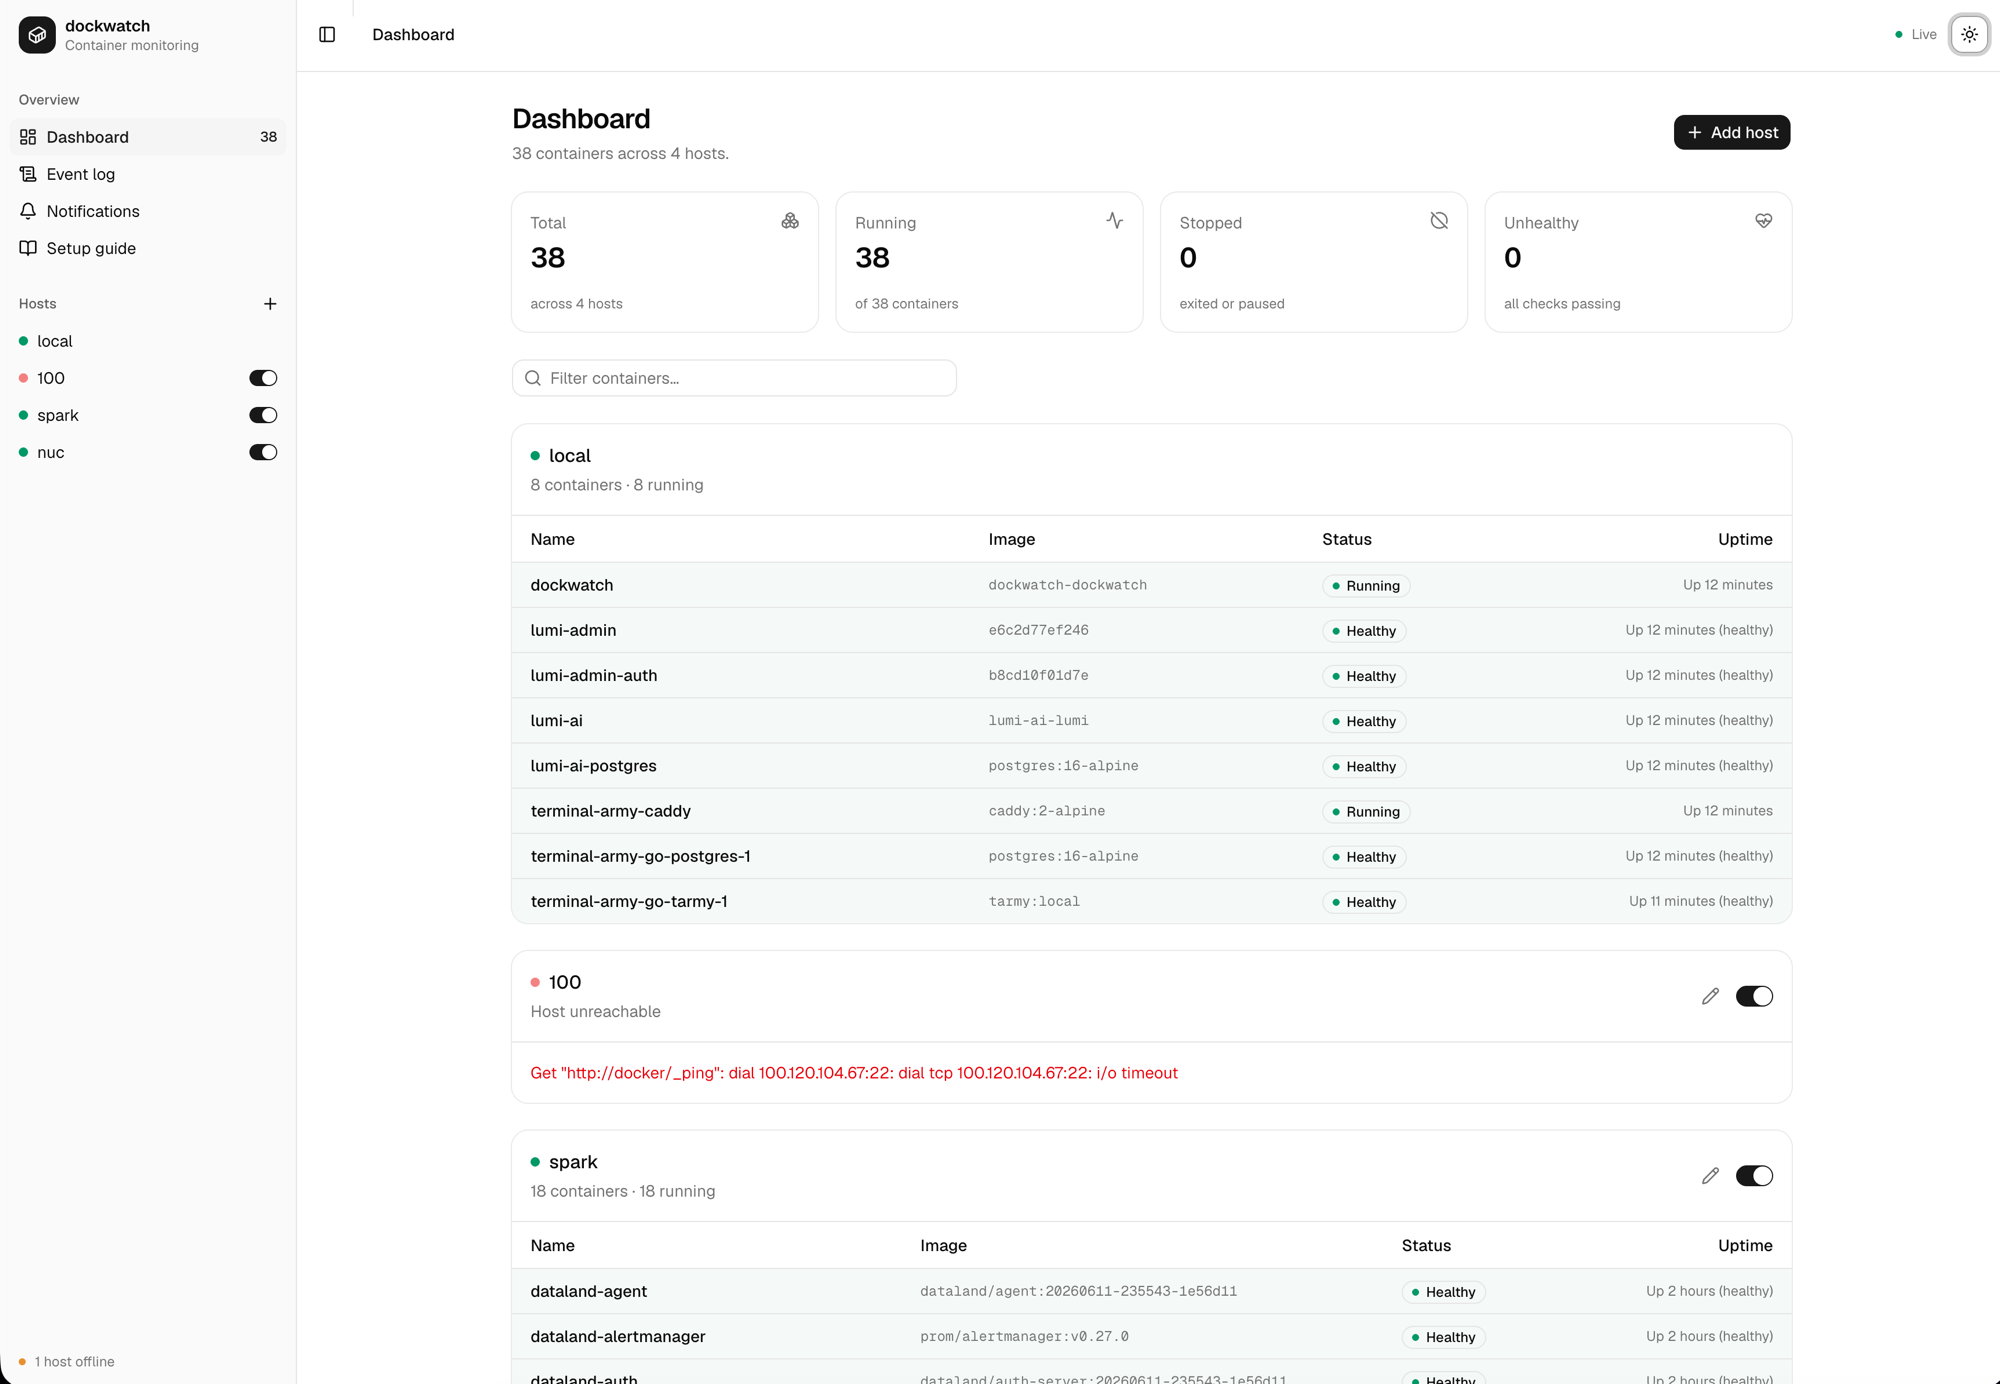Click the tarmy:local image text
This screenshot has width=2000, height=1384.
point(1034,901)
